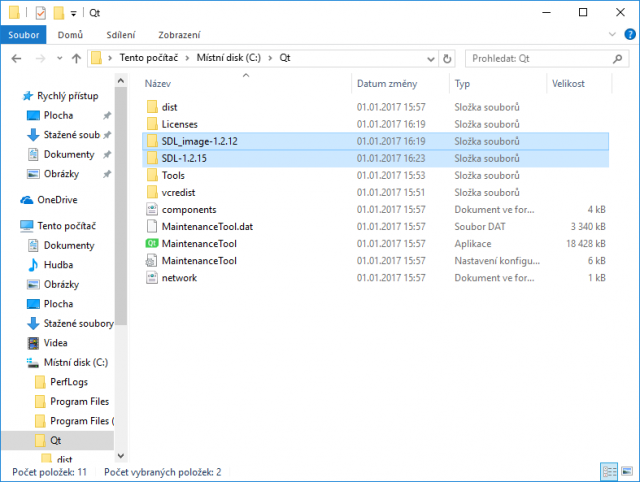Select the dist folder icon
Image resolution: width=640 pixels, height=482 pixels.
152,107
